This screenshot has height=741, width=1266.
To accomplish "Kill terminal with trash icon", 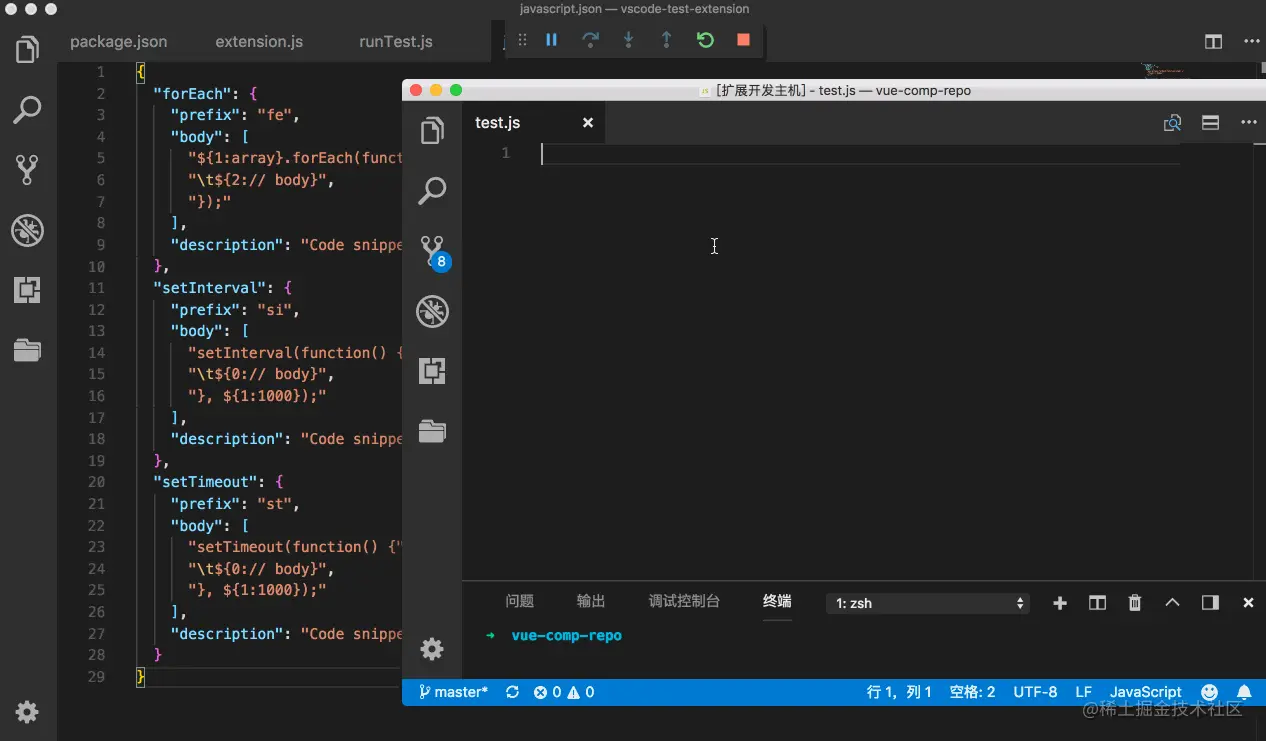I will point(1135,603).
